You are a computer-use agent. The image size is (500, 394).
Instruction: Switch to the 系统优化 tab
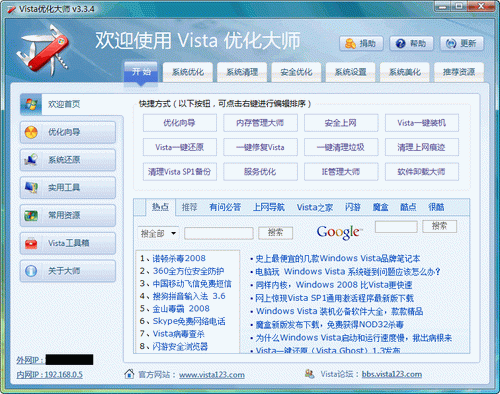(x=188, y=72)
